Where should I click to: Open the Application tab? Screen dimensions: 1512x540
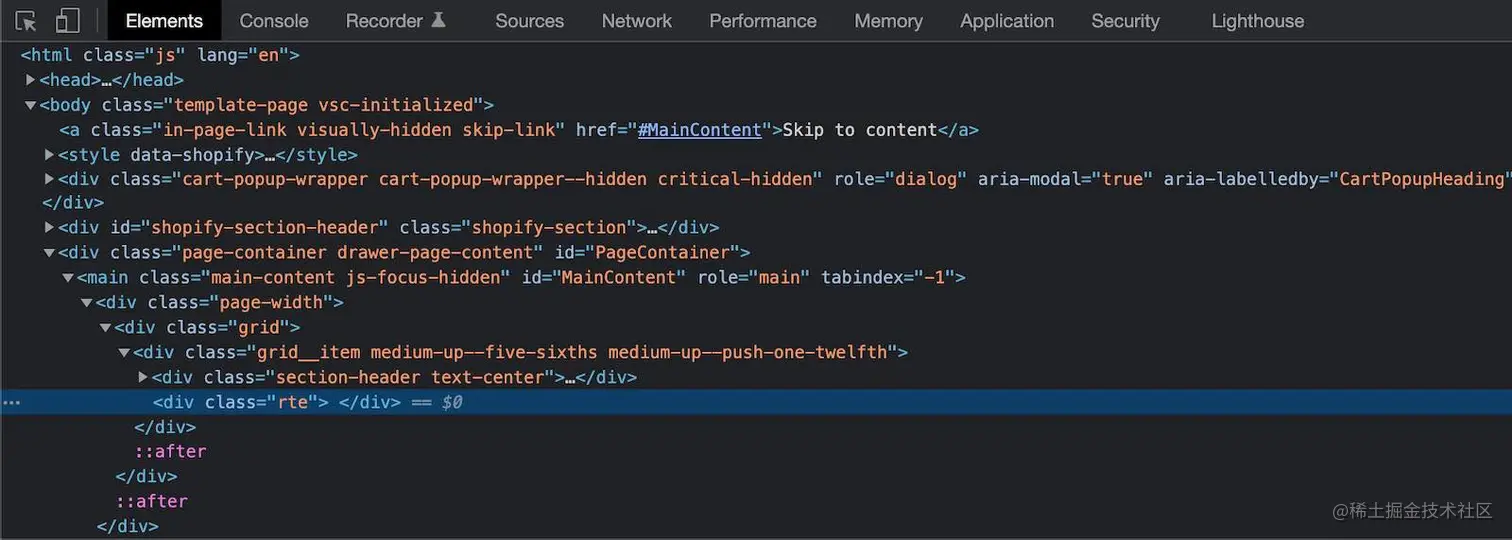point(1007,20)
